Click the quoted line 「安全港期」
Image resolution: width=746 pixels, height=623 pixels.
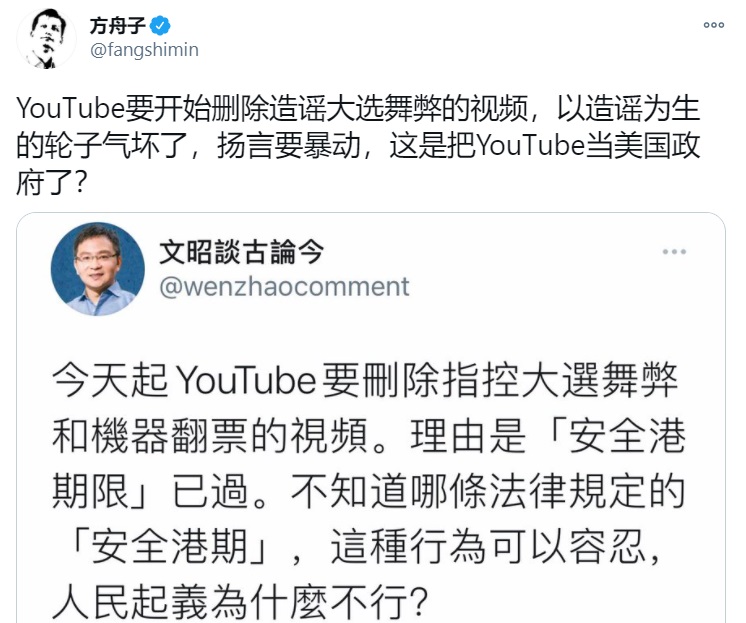click(167, 546)
